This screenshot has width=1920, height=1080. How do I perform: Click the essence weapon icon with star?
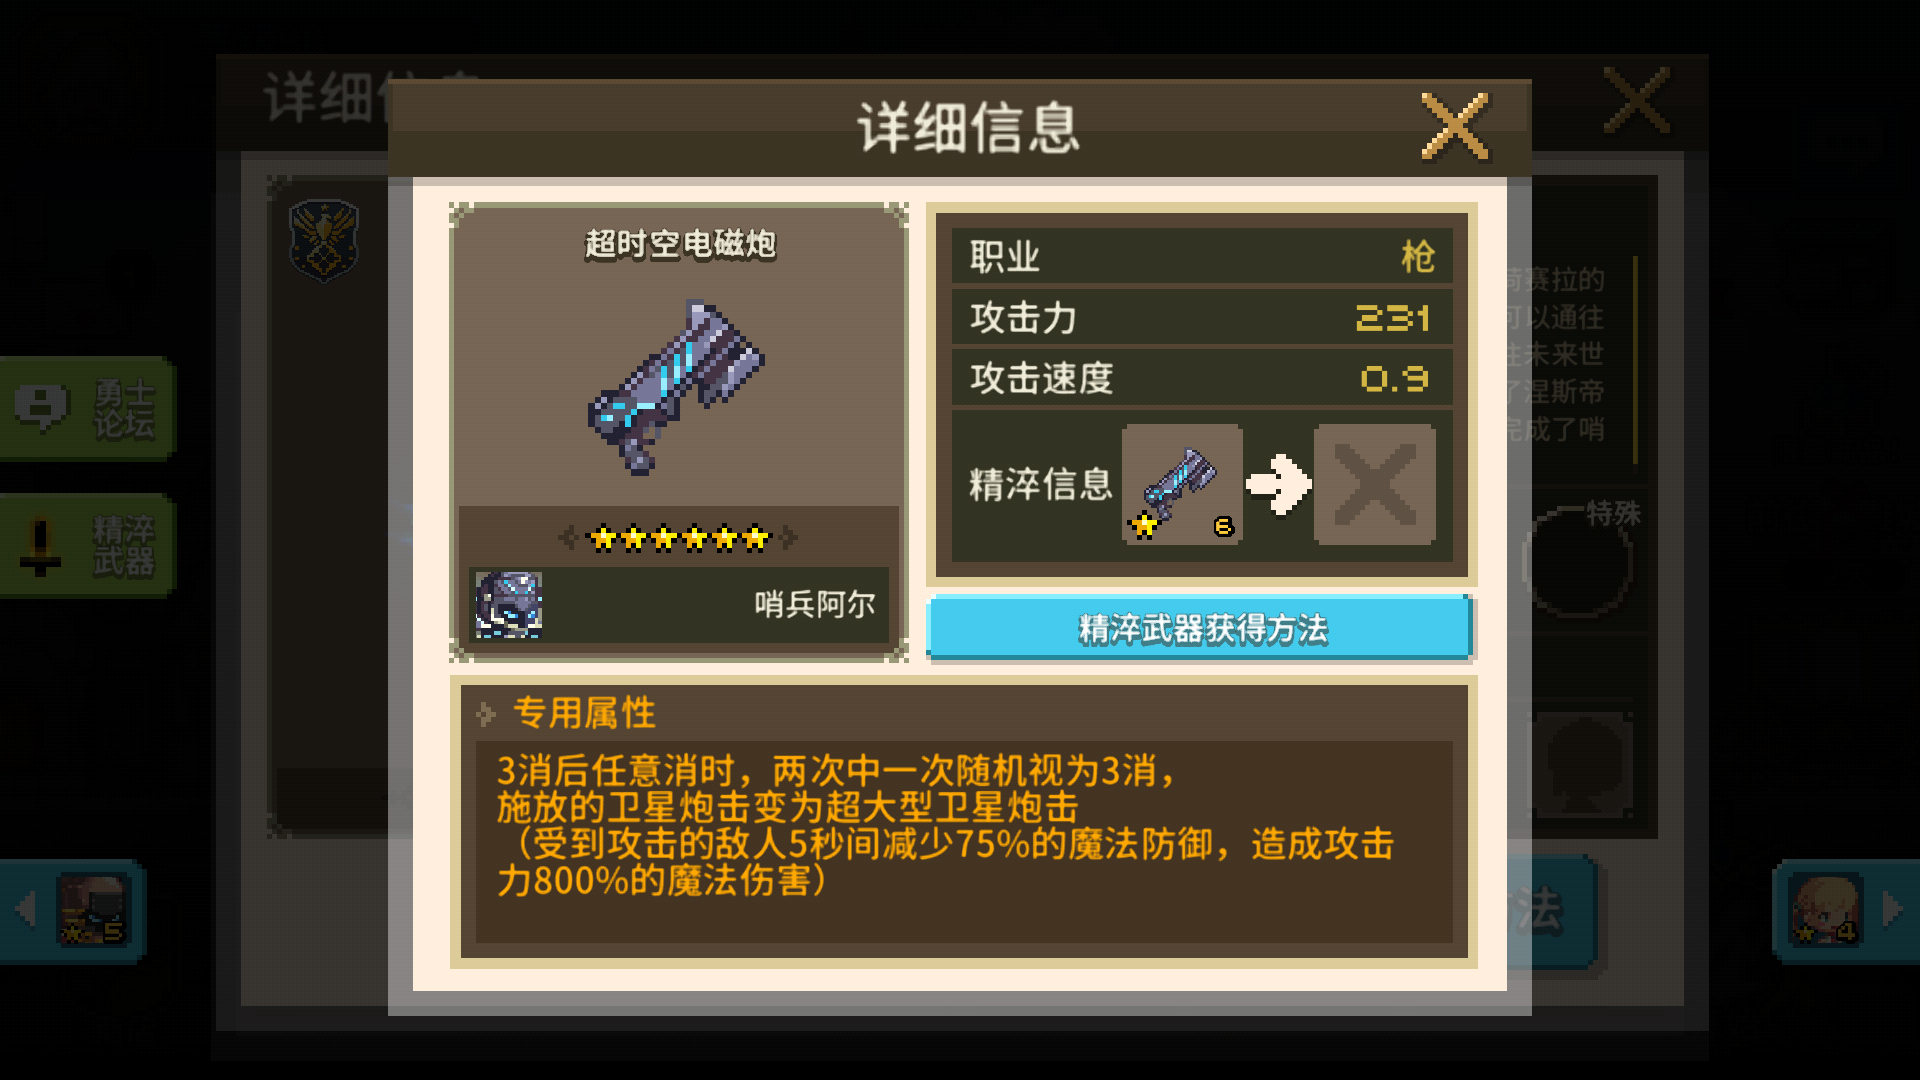point(1182,484)
